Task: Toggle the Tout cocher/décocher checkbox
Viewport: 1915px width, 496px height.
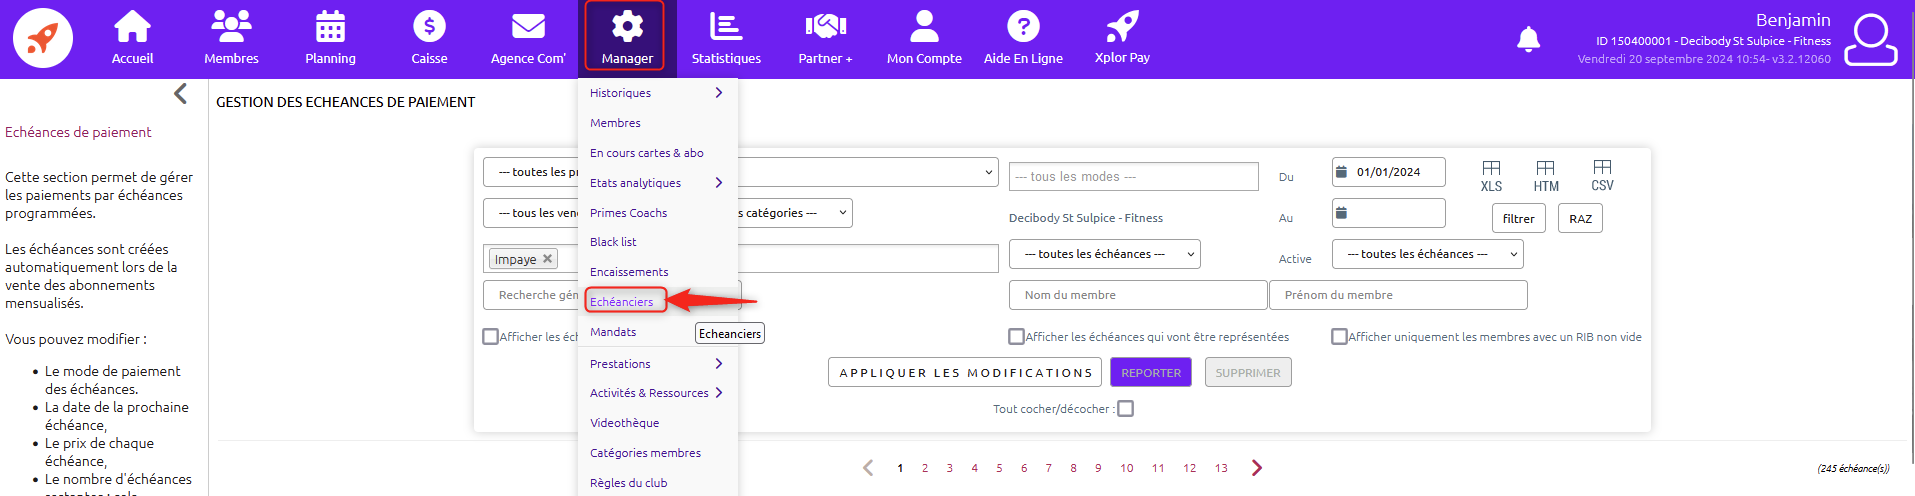Action: coord(1126,409)
